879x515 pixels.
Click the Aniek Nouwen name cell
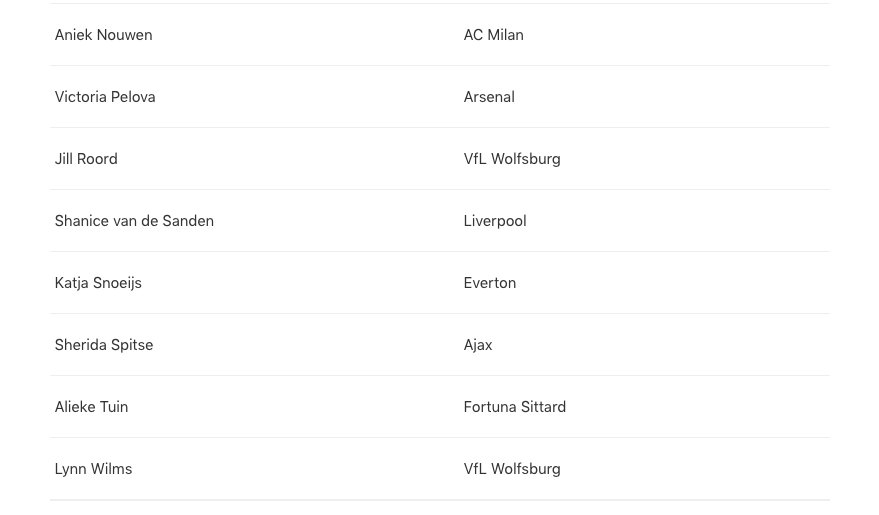click(103, 35)
